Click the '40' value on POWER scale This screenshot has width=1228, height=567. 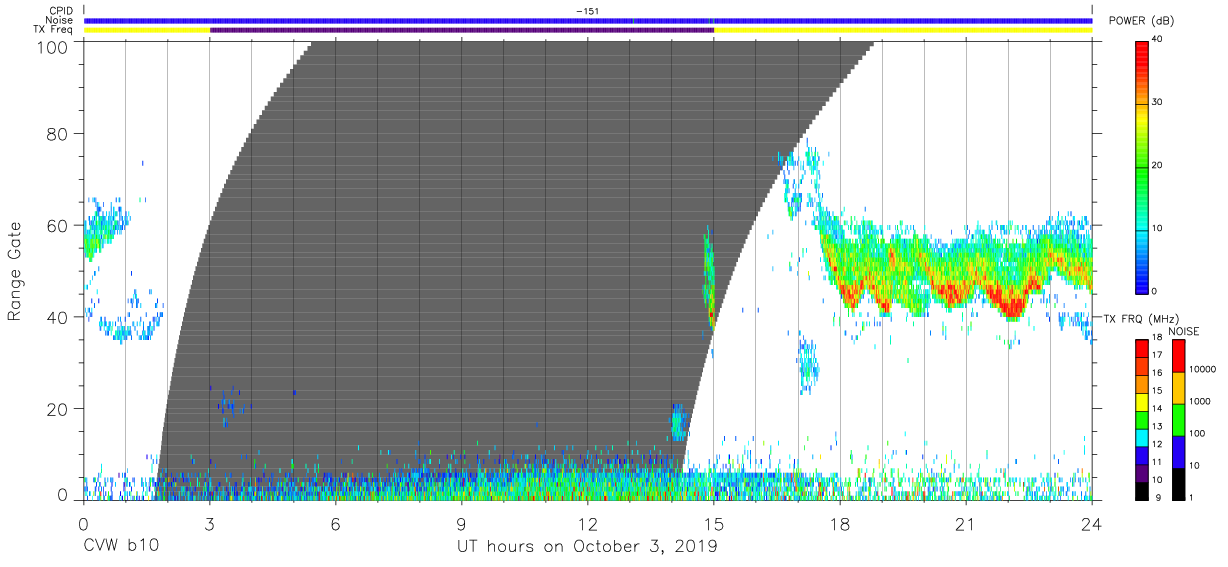pos(1157,40)
